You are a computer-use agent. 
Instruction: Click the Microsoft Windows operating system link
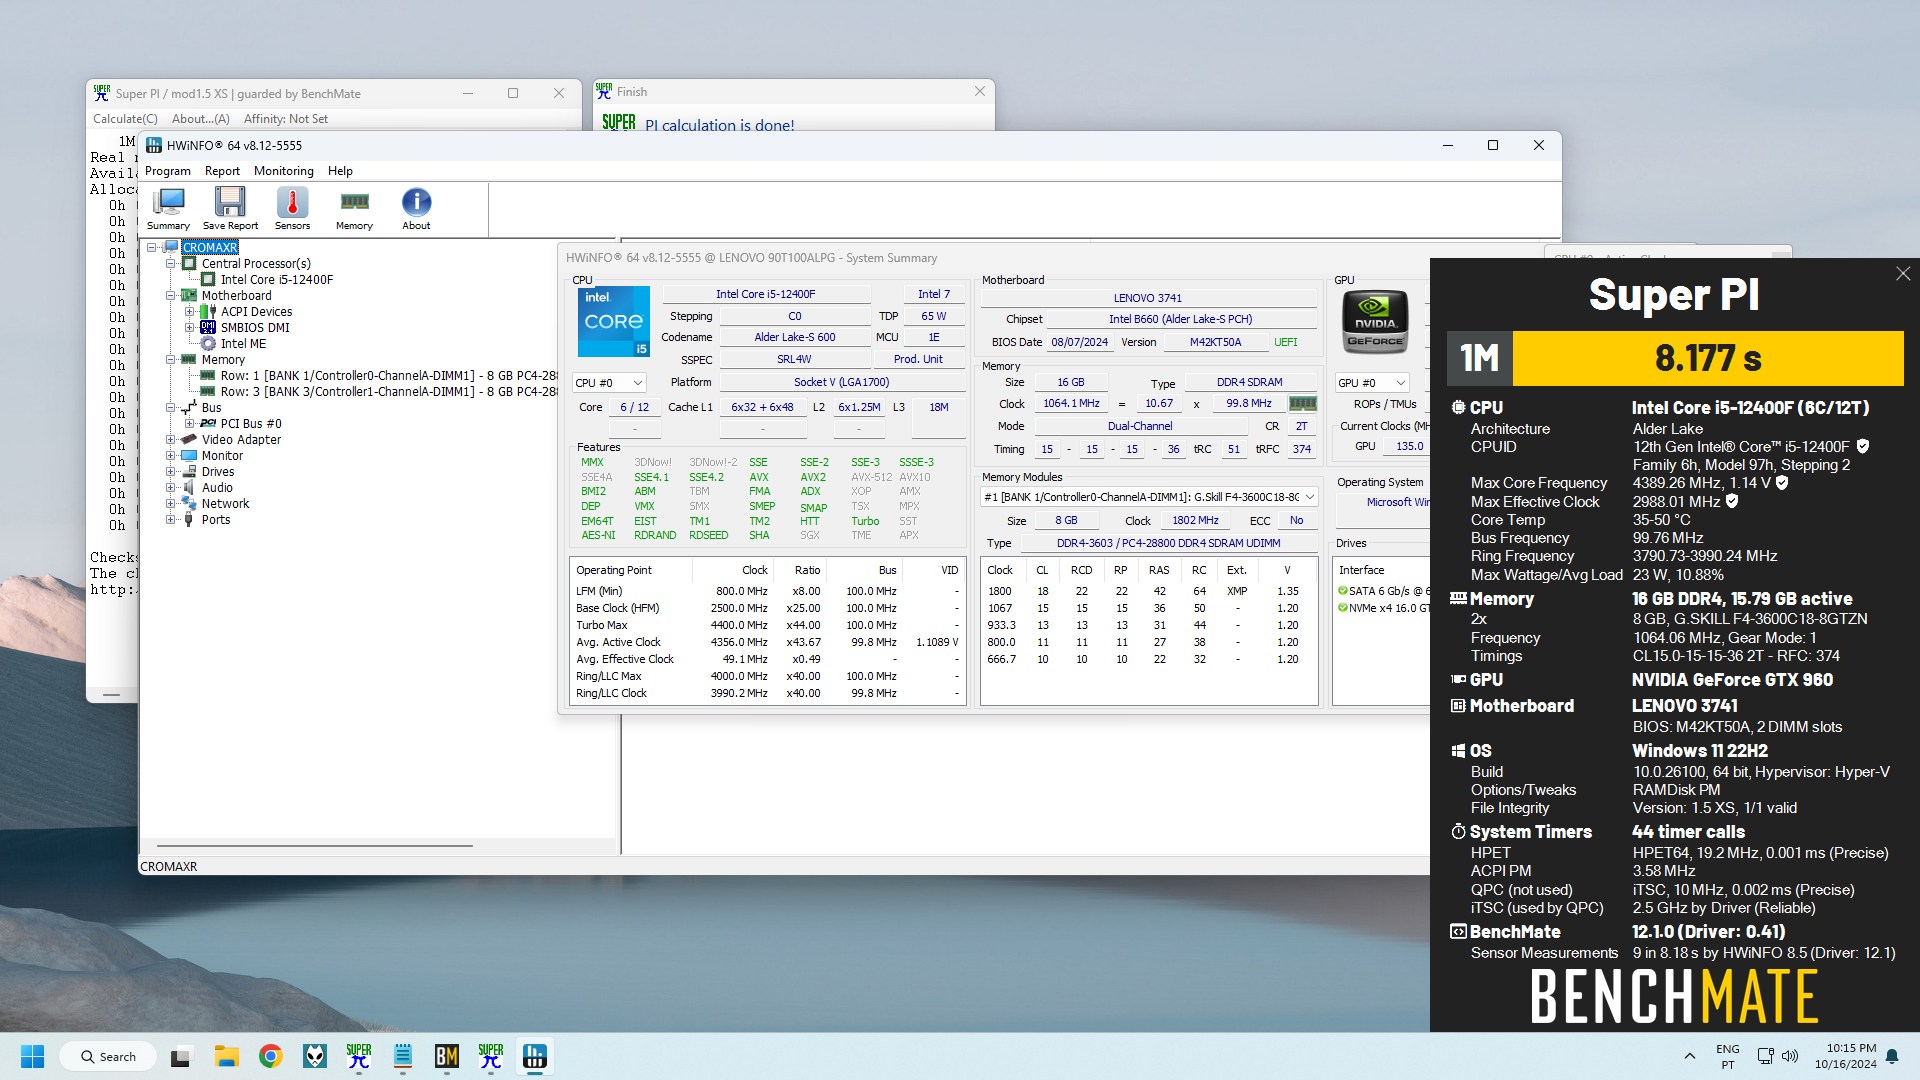1398,502
